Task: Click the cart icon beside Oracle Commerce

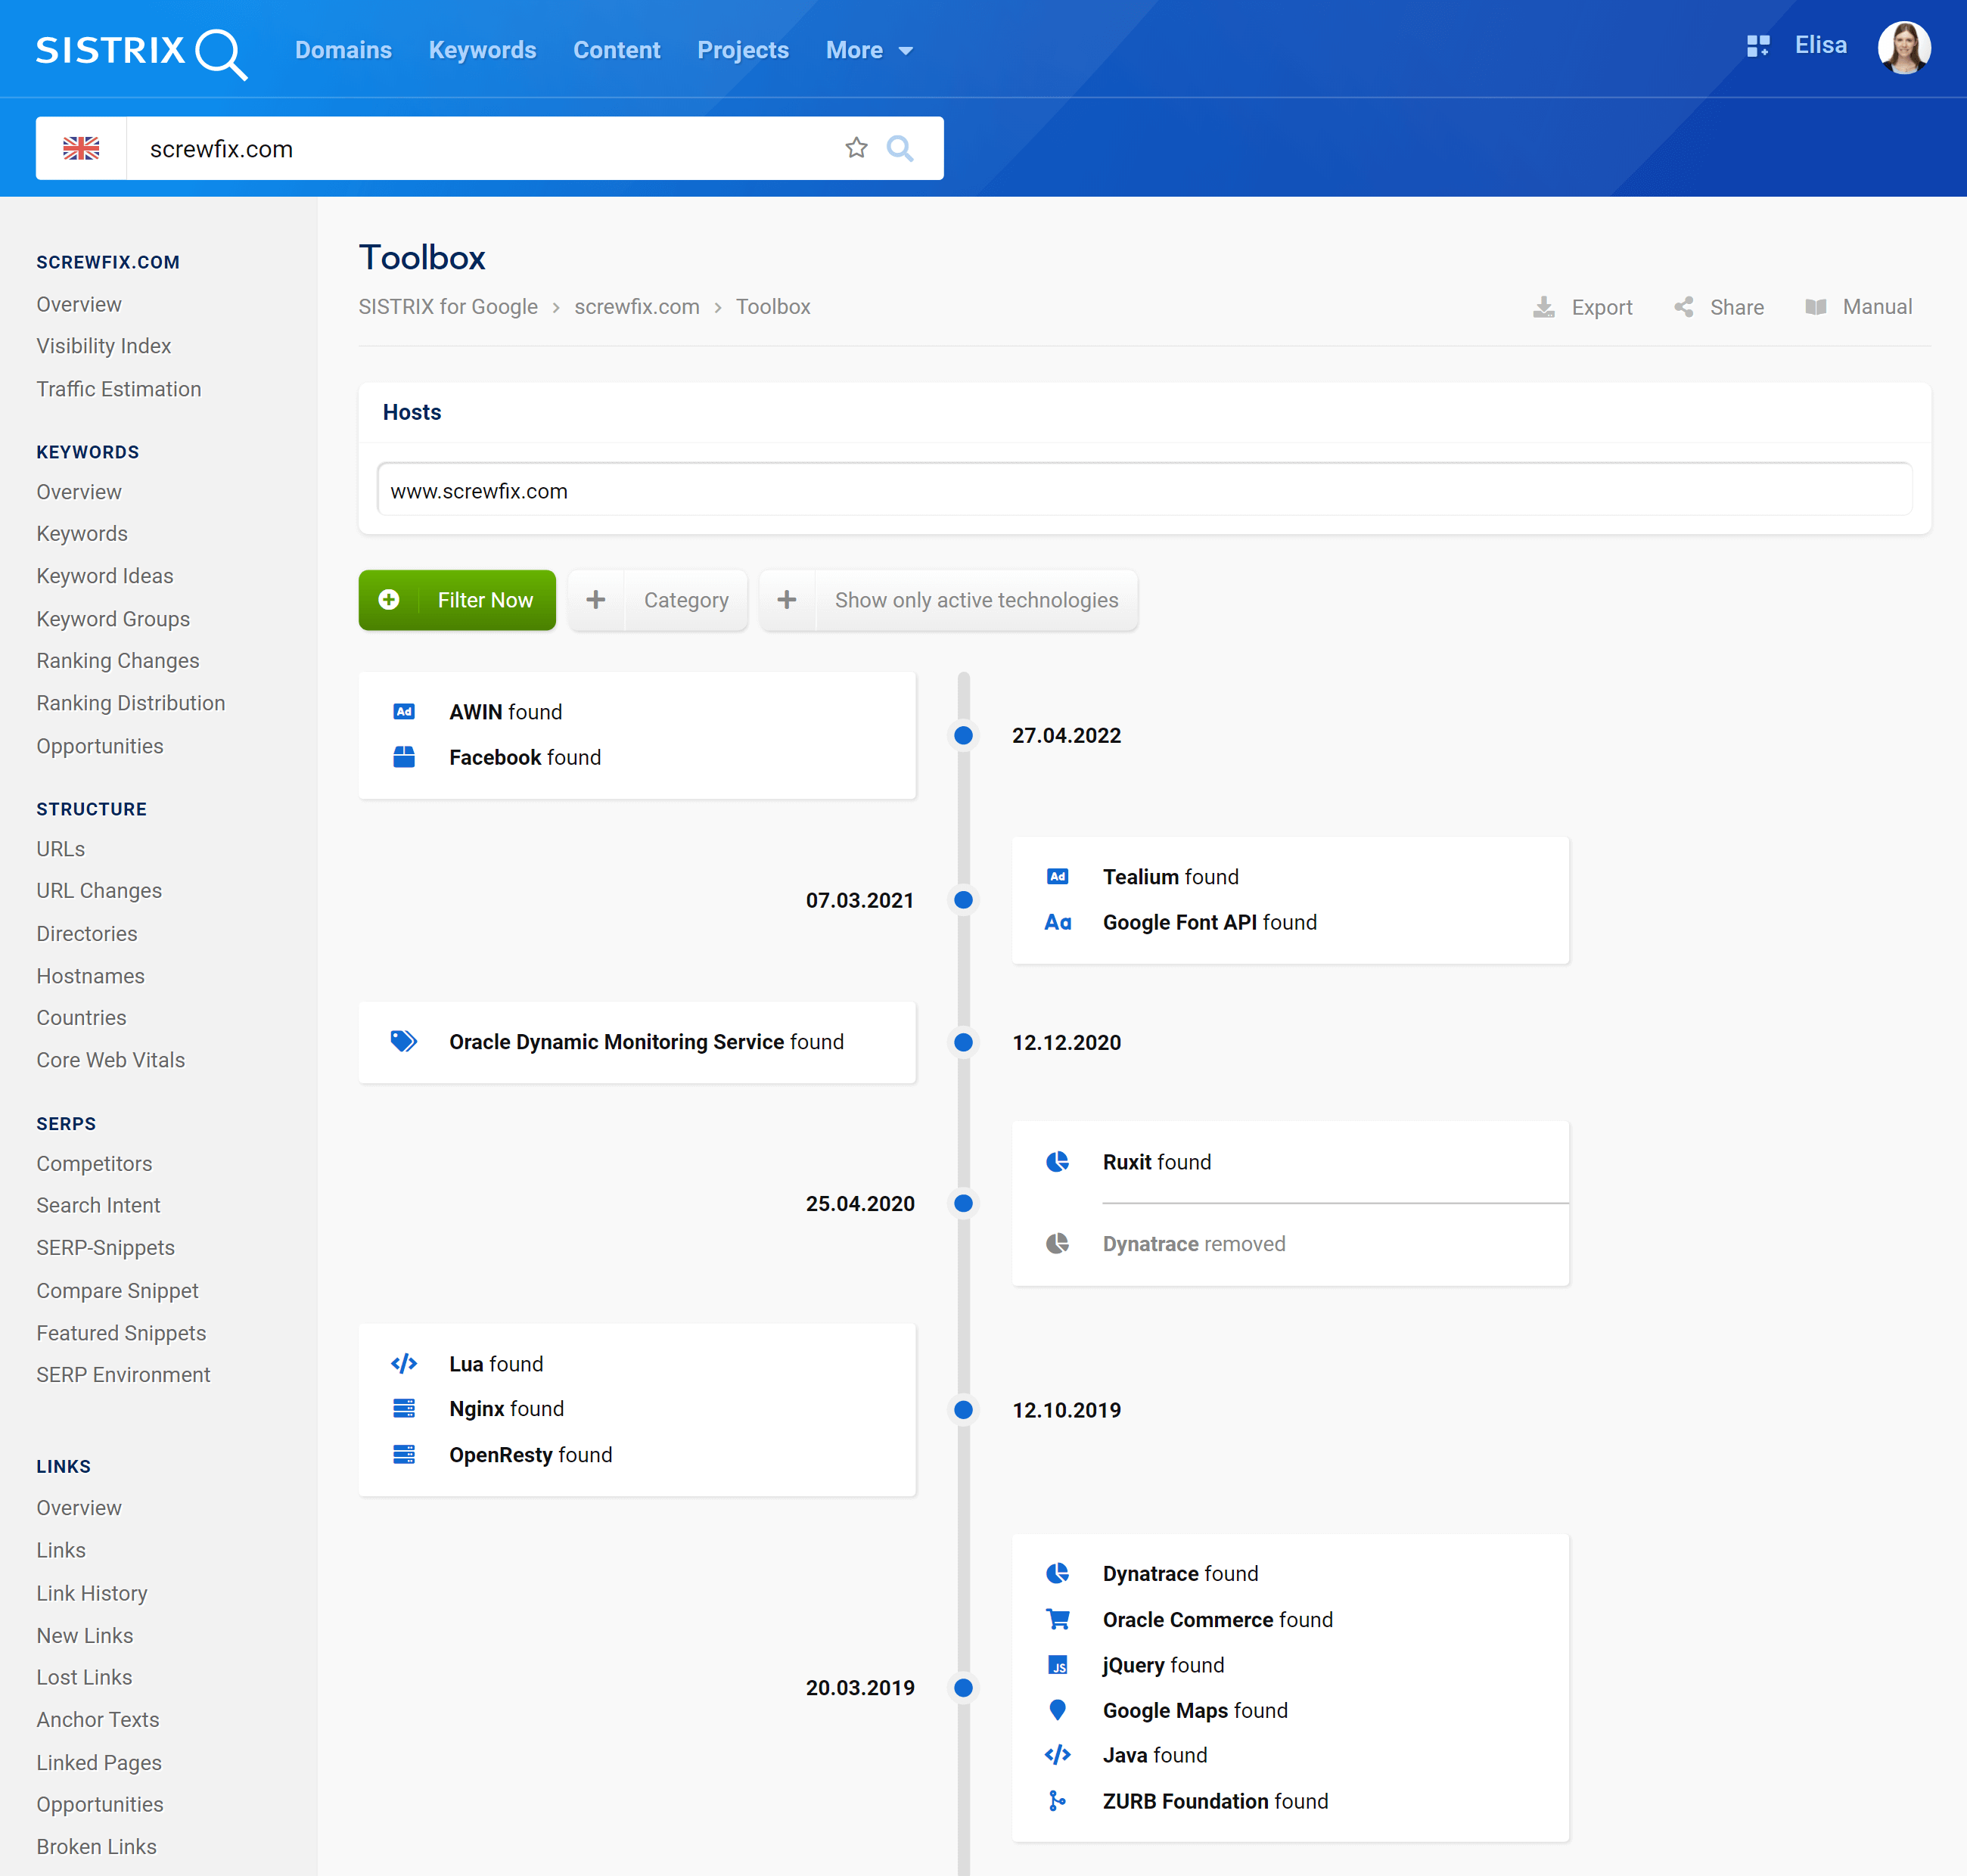Action: click(1058, 1619)
